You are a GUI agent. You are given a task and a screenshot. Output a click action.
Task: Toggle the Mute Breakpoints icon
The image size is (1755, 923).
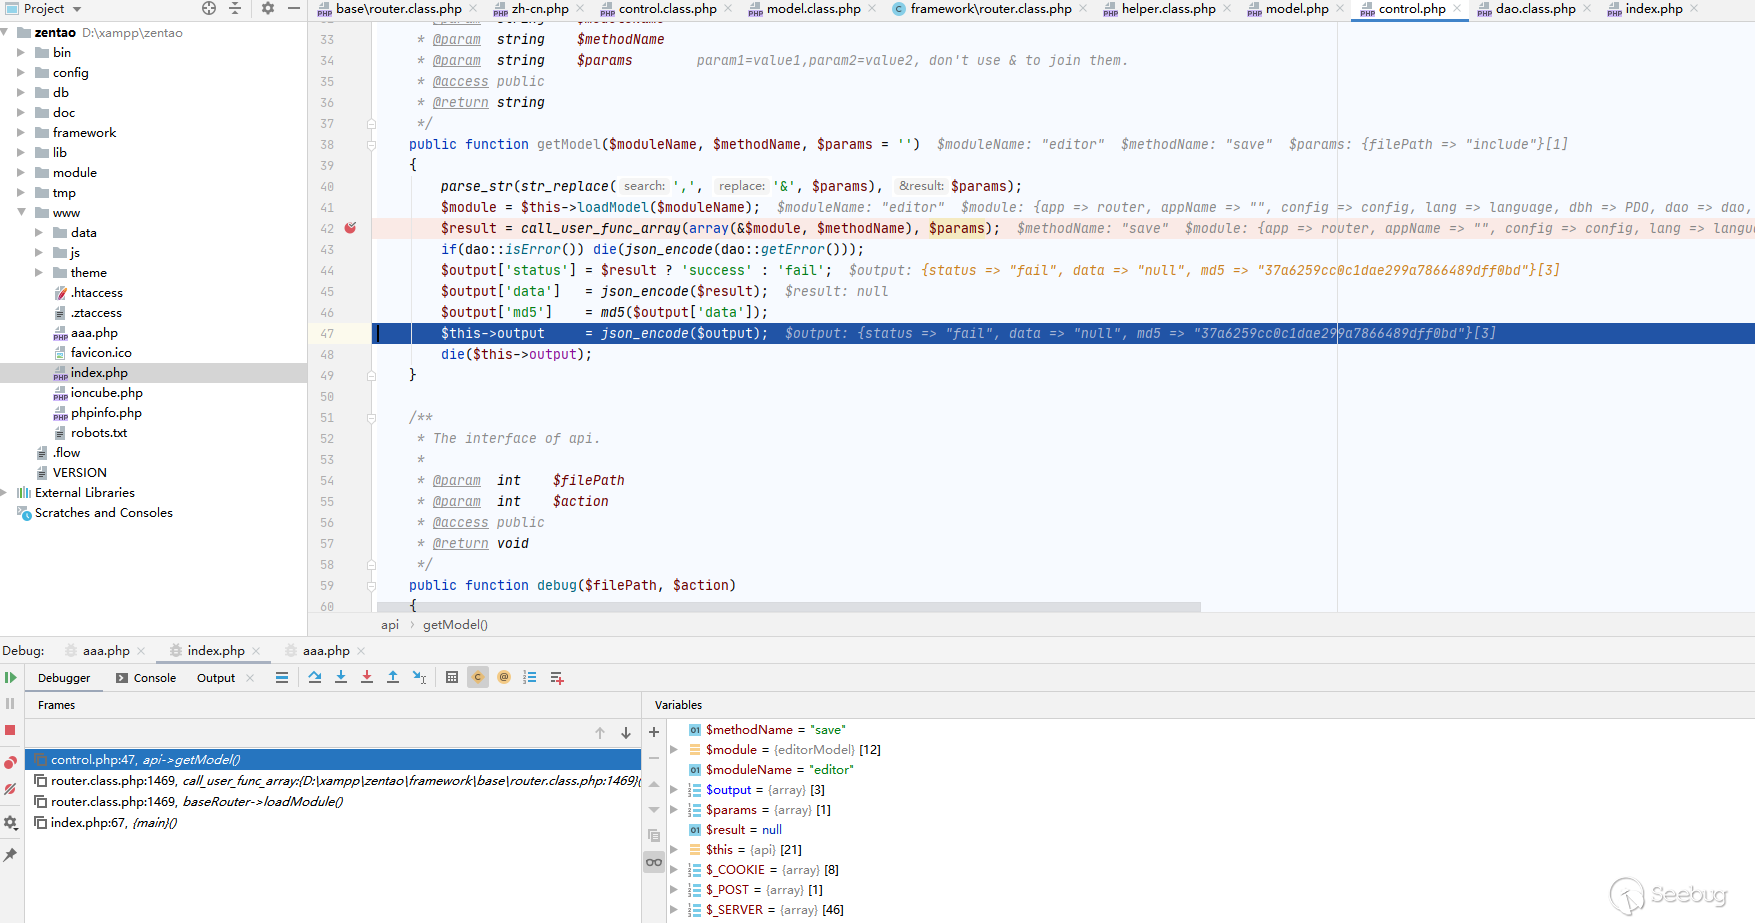[x=11, y=789]
